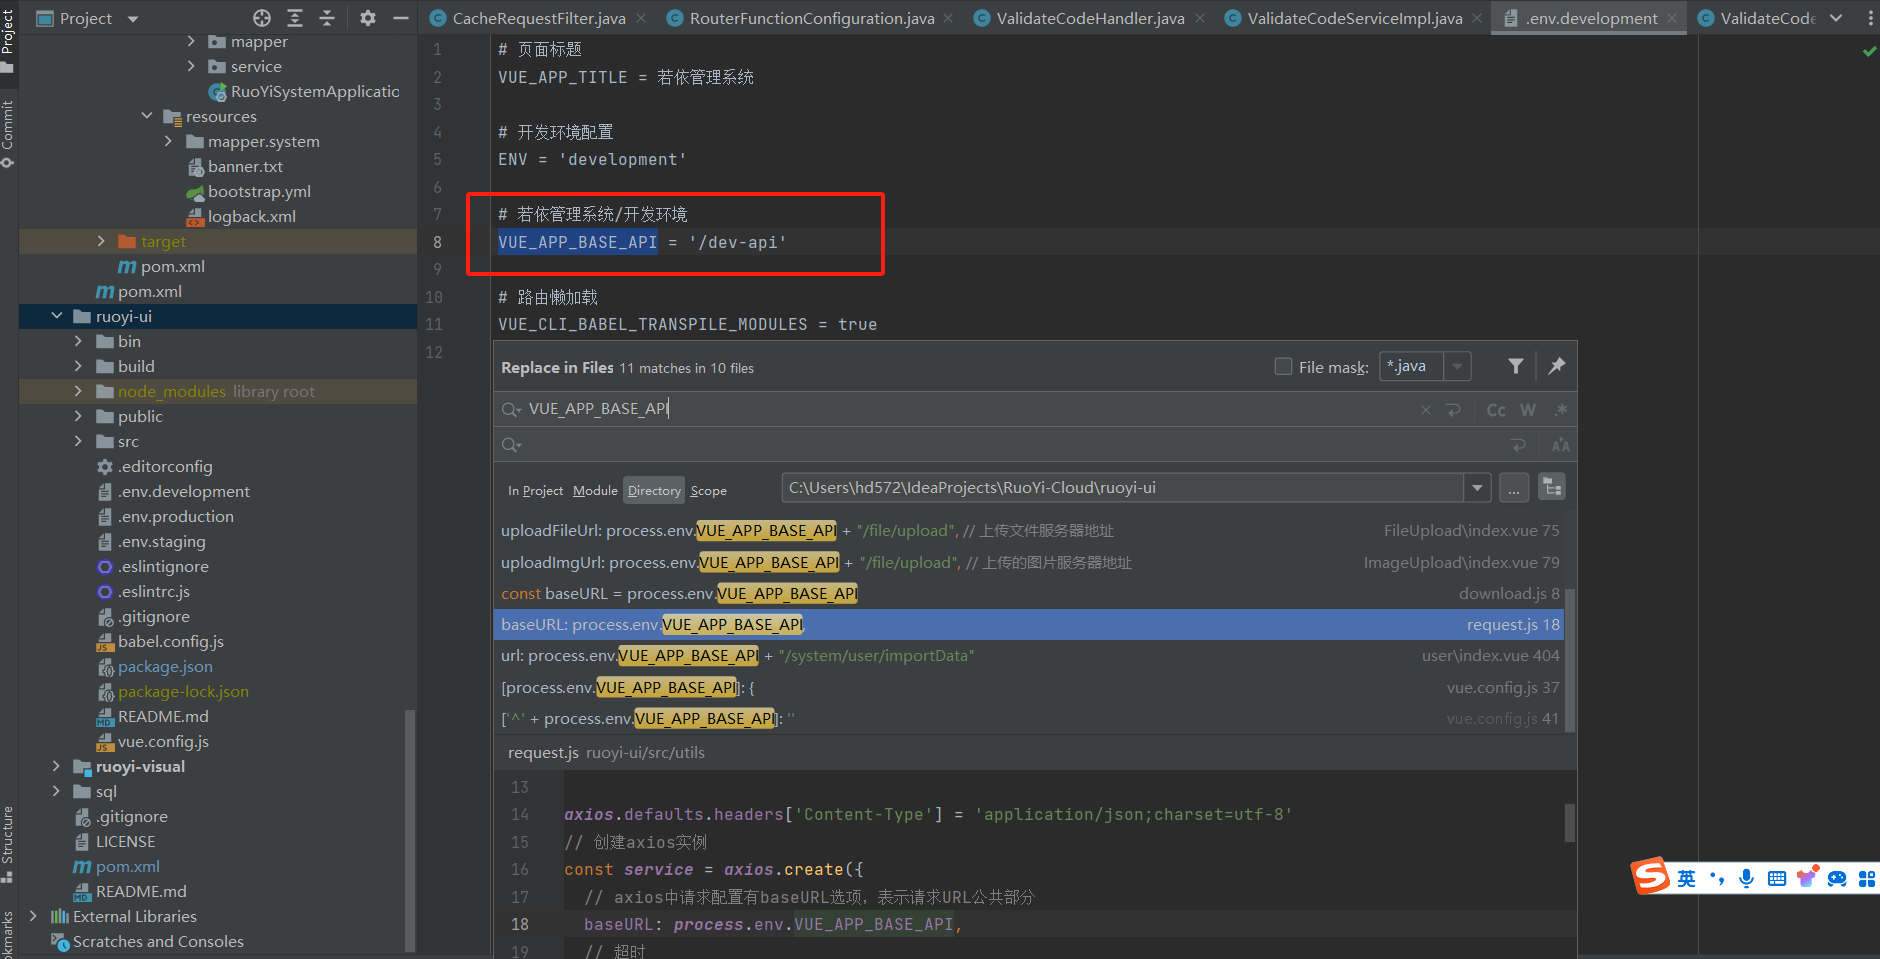Select the user\index.vue 404 result
The height and width of the screenshot is (959, 1880).
[x=1030, y=656]
